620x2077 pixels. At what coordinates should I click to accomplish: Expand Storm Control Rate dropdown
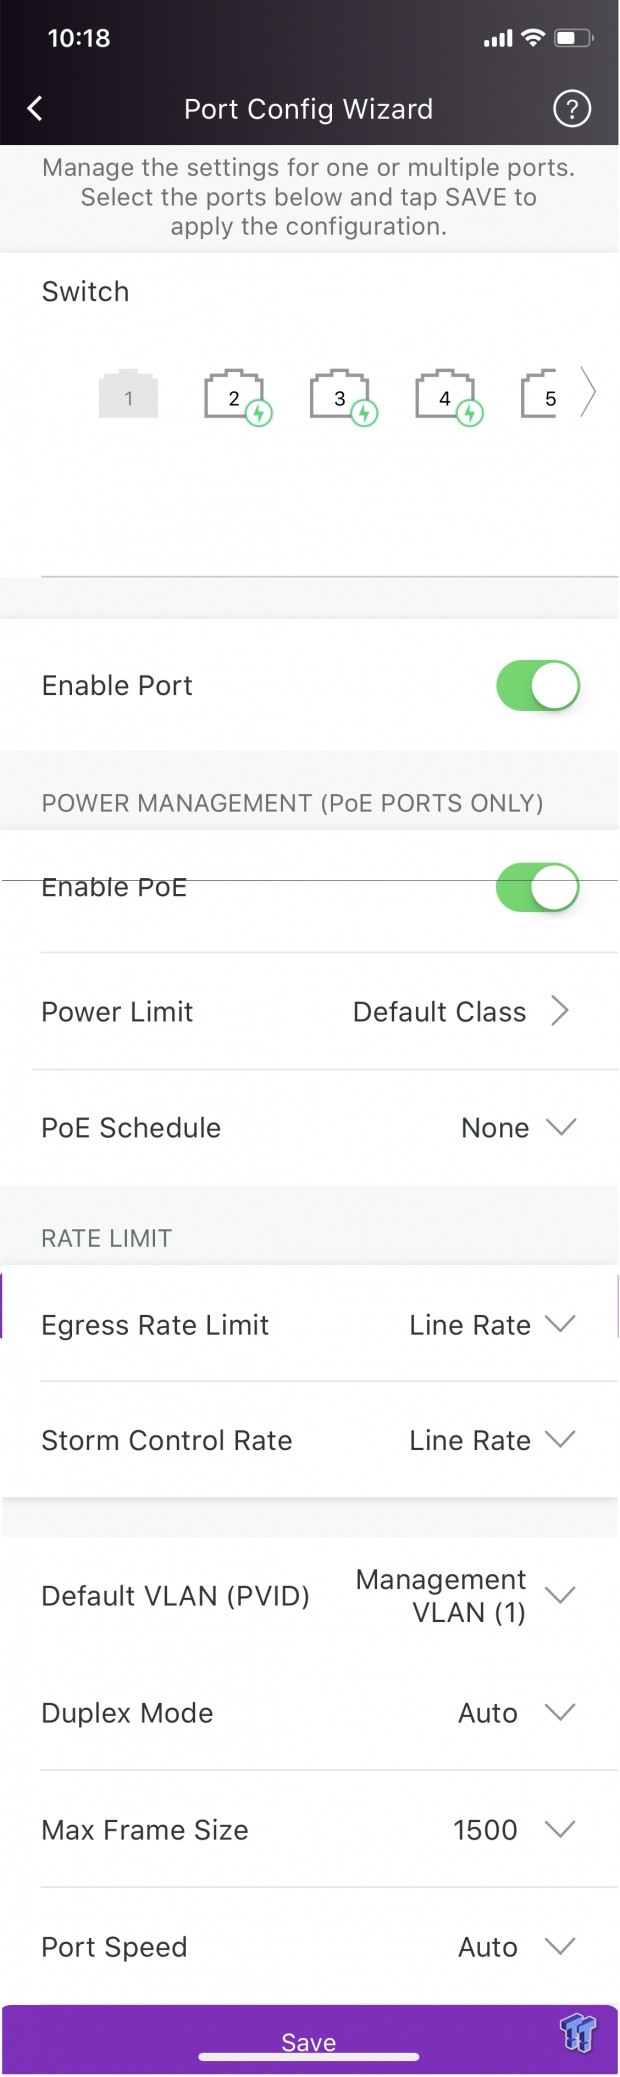309,1441
